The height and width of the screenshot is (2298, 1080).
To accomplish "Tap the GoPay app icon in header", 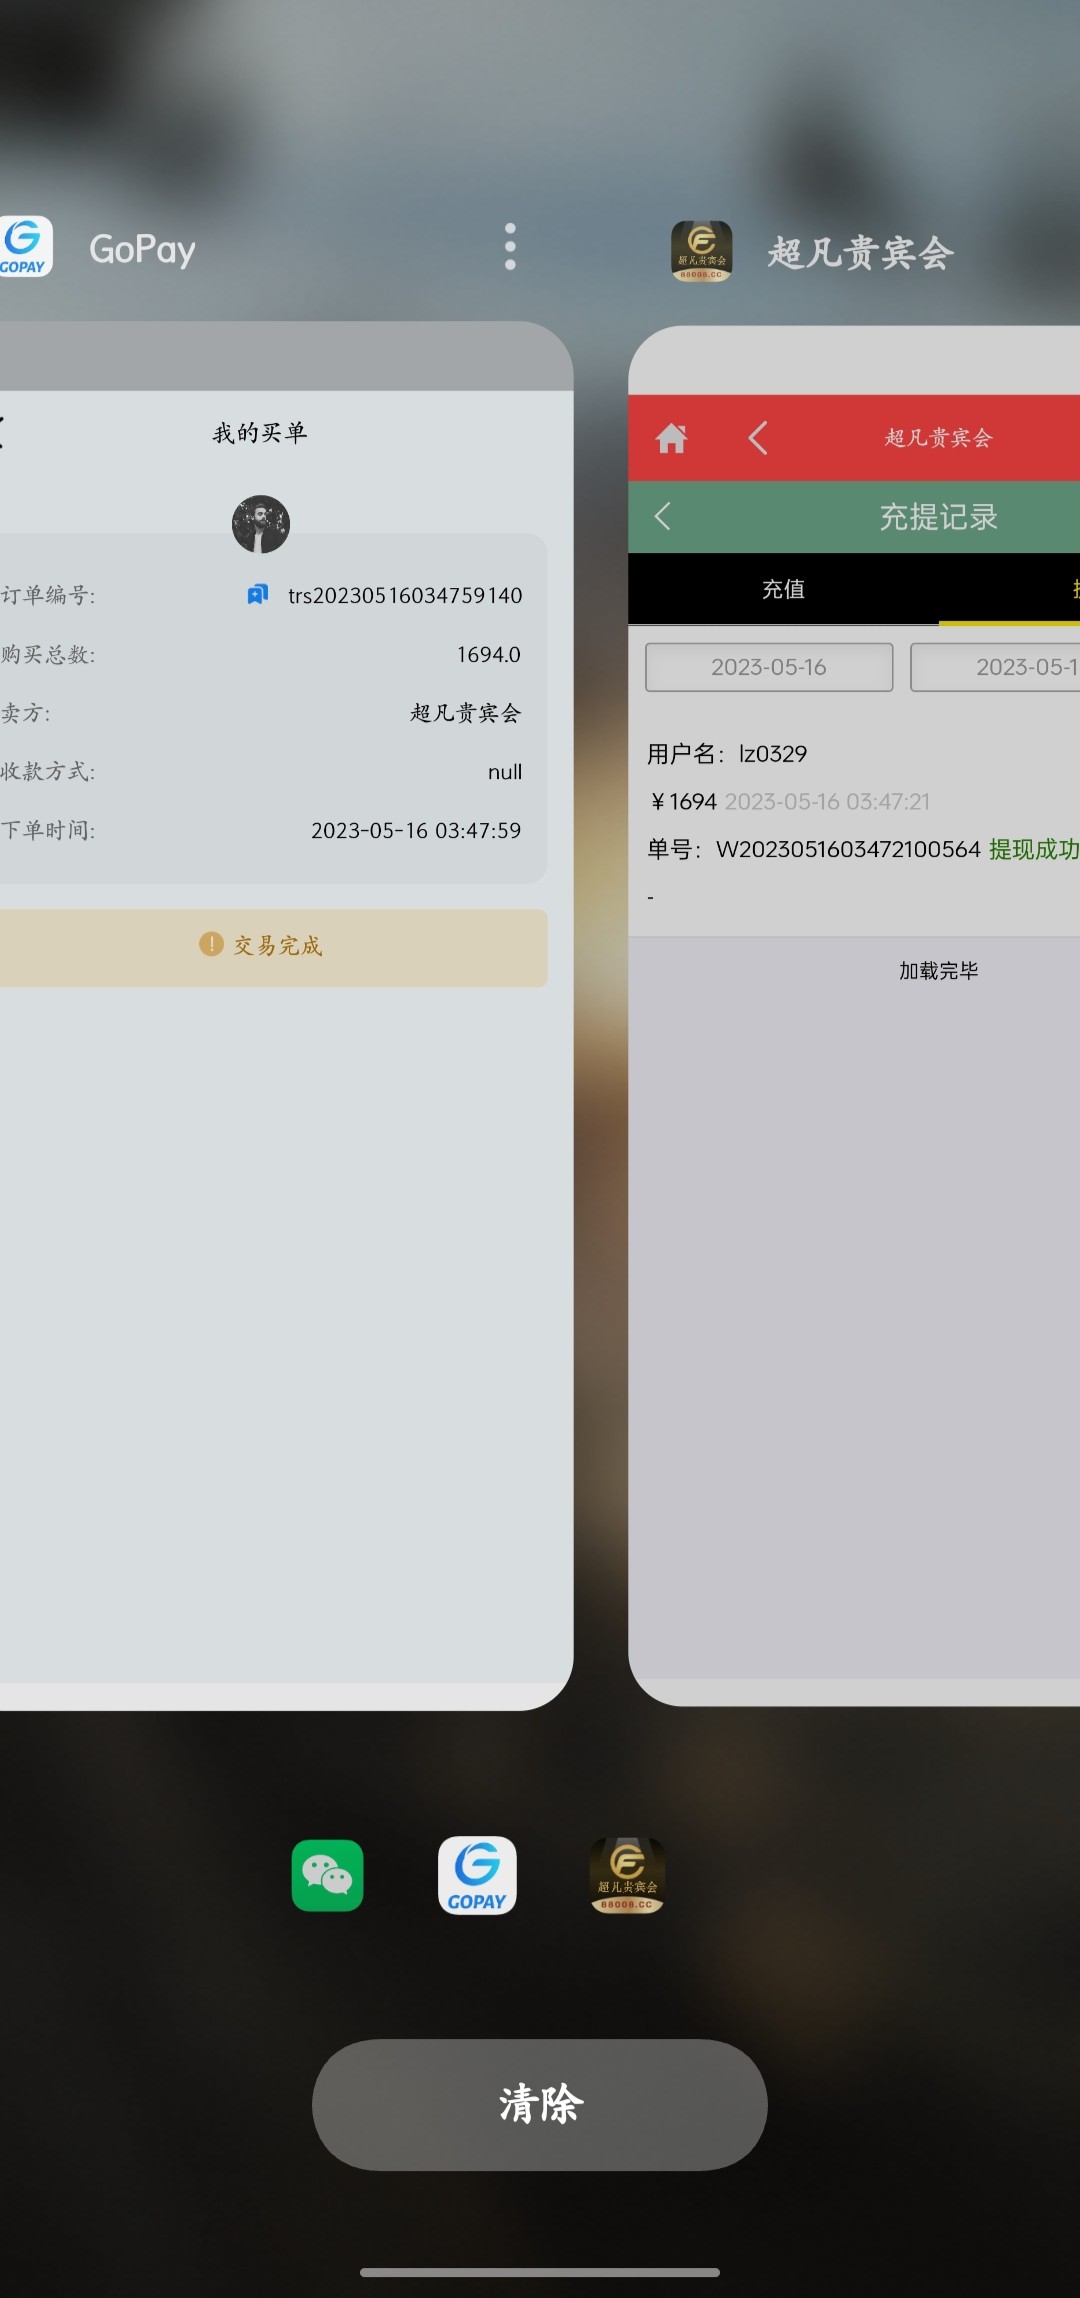I will point(25,247).
